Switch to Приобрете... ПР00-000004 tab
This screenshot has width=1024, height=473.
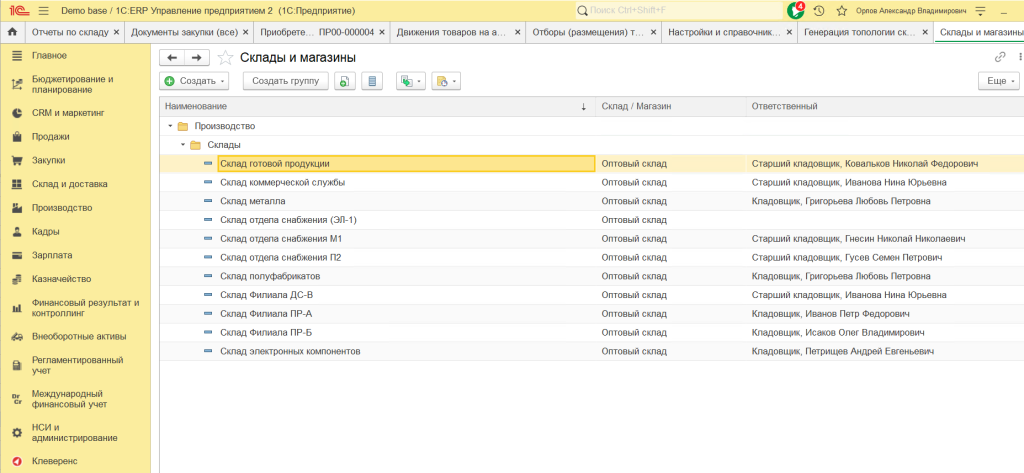coord(317,31)
